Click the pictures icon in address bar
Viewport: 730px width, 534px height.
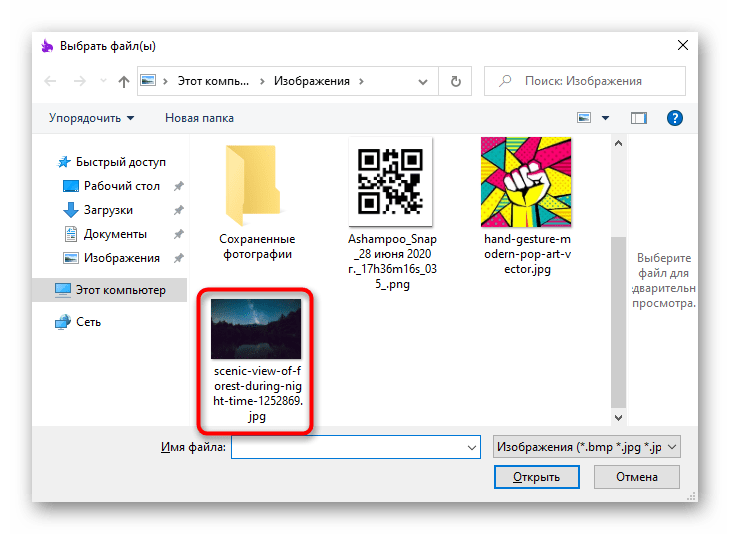point(148,81)
